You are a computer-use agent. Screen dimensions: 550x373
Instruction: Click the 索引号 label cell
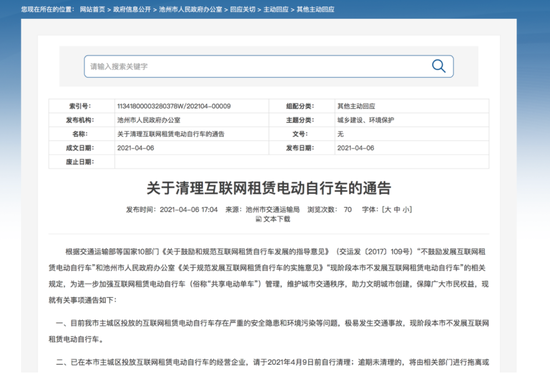[81, 106]
